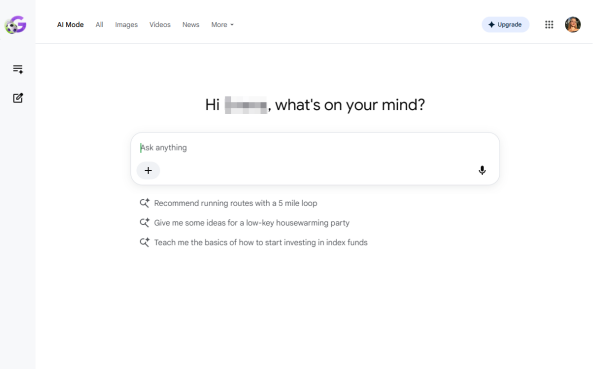Choose the running routes suggestion

pyautogui.click(x=228, y=203)
